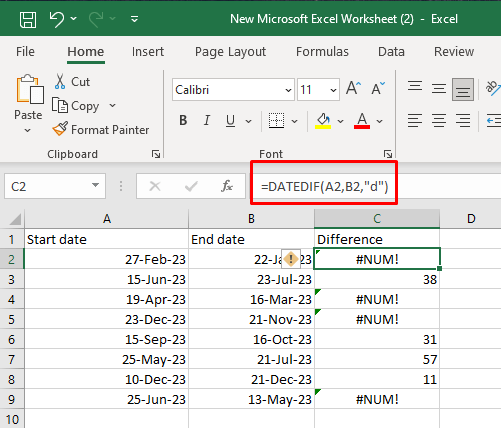This screenshot has height=428, width=501.
Task: Select cell C7 with value 57
Action: [377, 359]
